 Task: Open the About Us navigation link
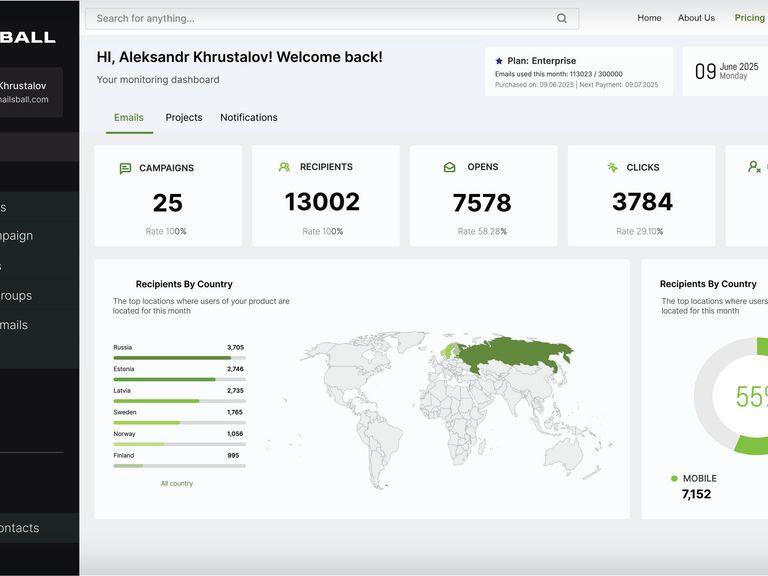696,18
